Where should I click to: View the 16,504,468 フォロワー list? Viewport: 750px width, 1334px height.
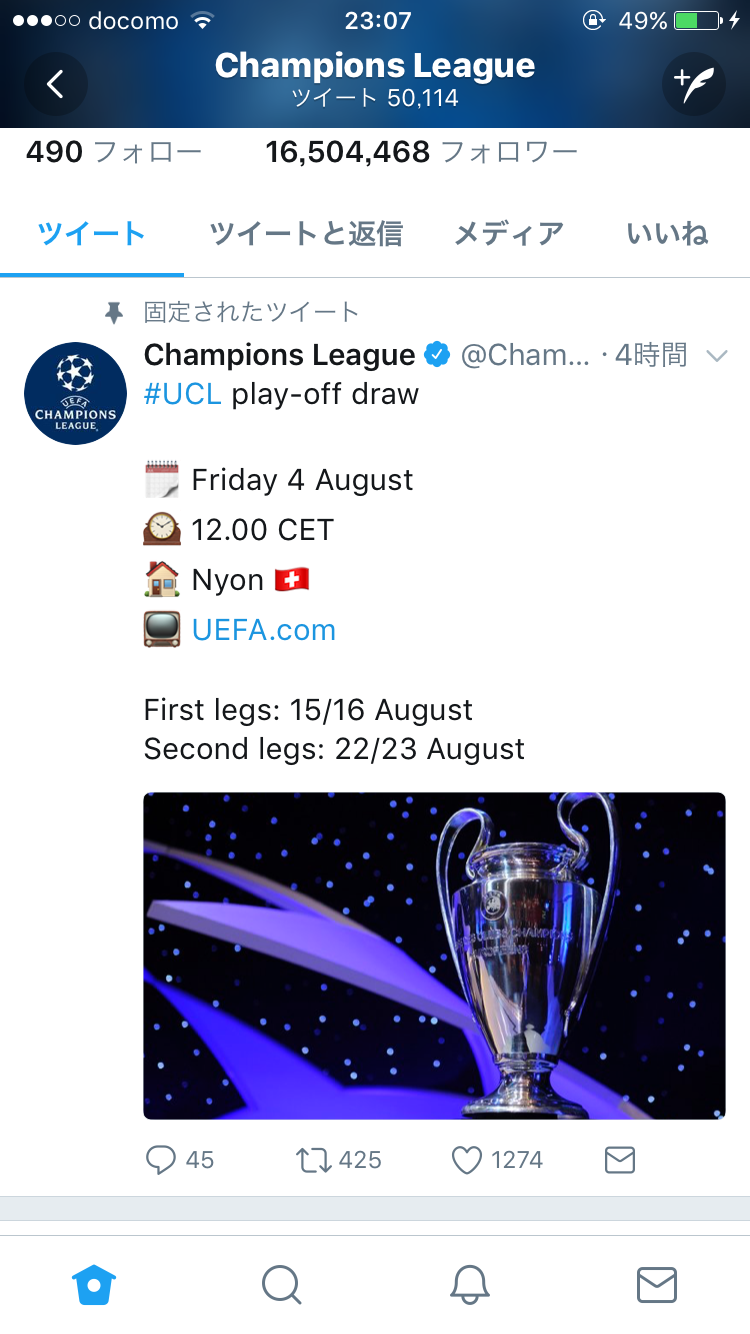pos(421,152)
